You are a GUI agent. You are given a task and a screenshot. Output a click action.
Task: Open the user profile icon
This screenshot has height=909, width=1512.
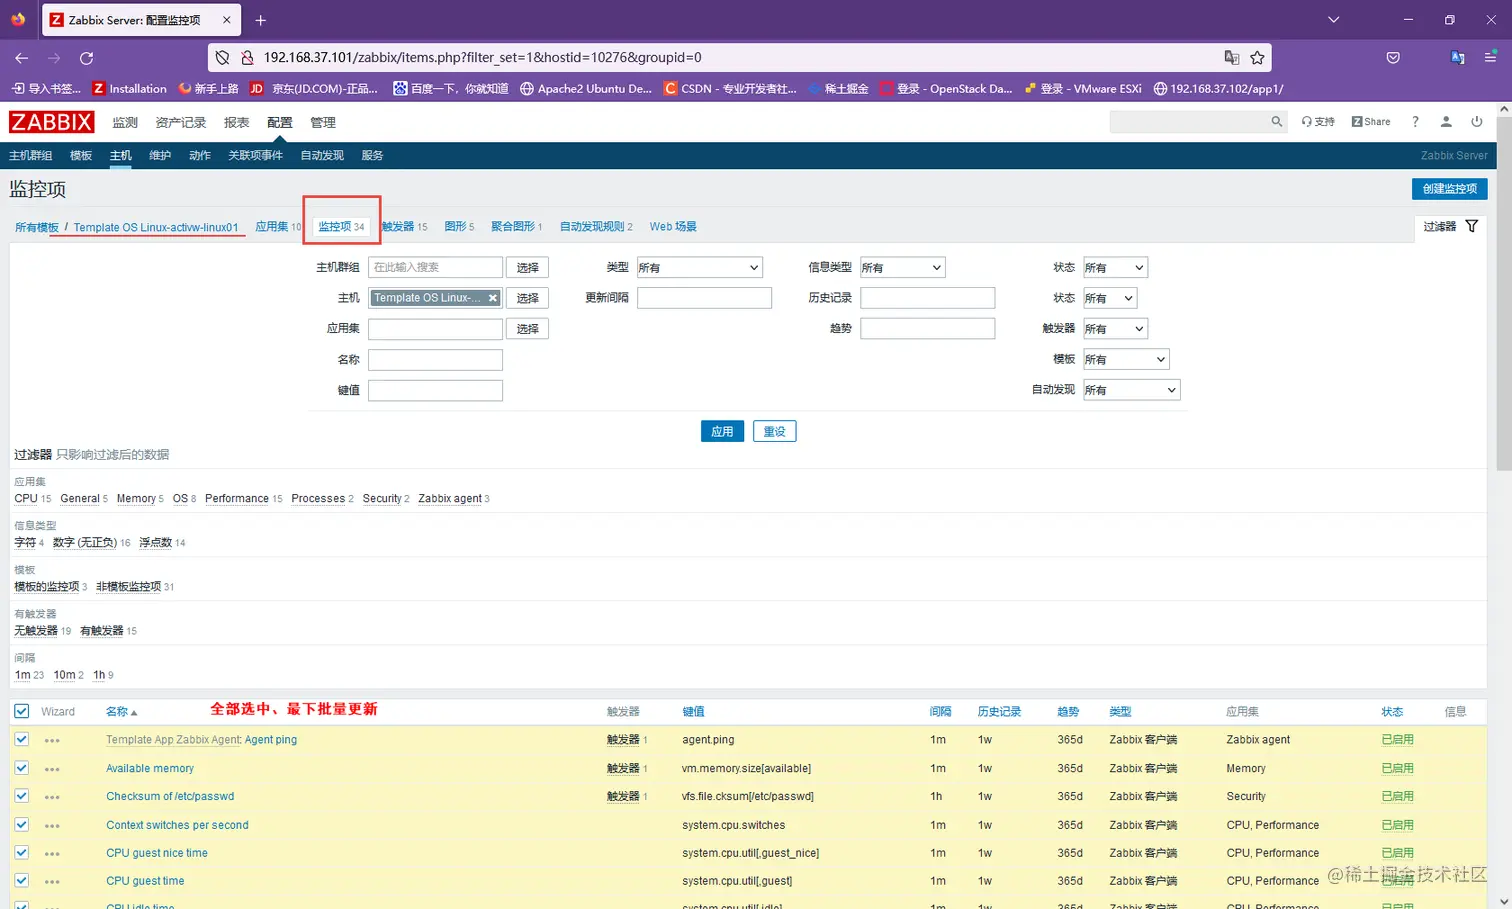pyautogui.click(x=1446, y=122)
